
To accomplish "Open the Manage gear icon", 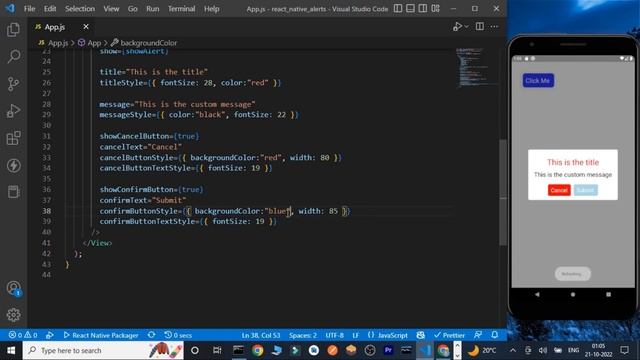I will (x=13, y=315).
